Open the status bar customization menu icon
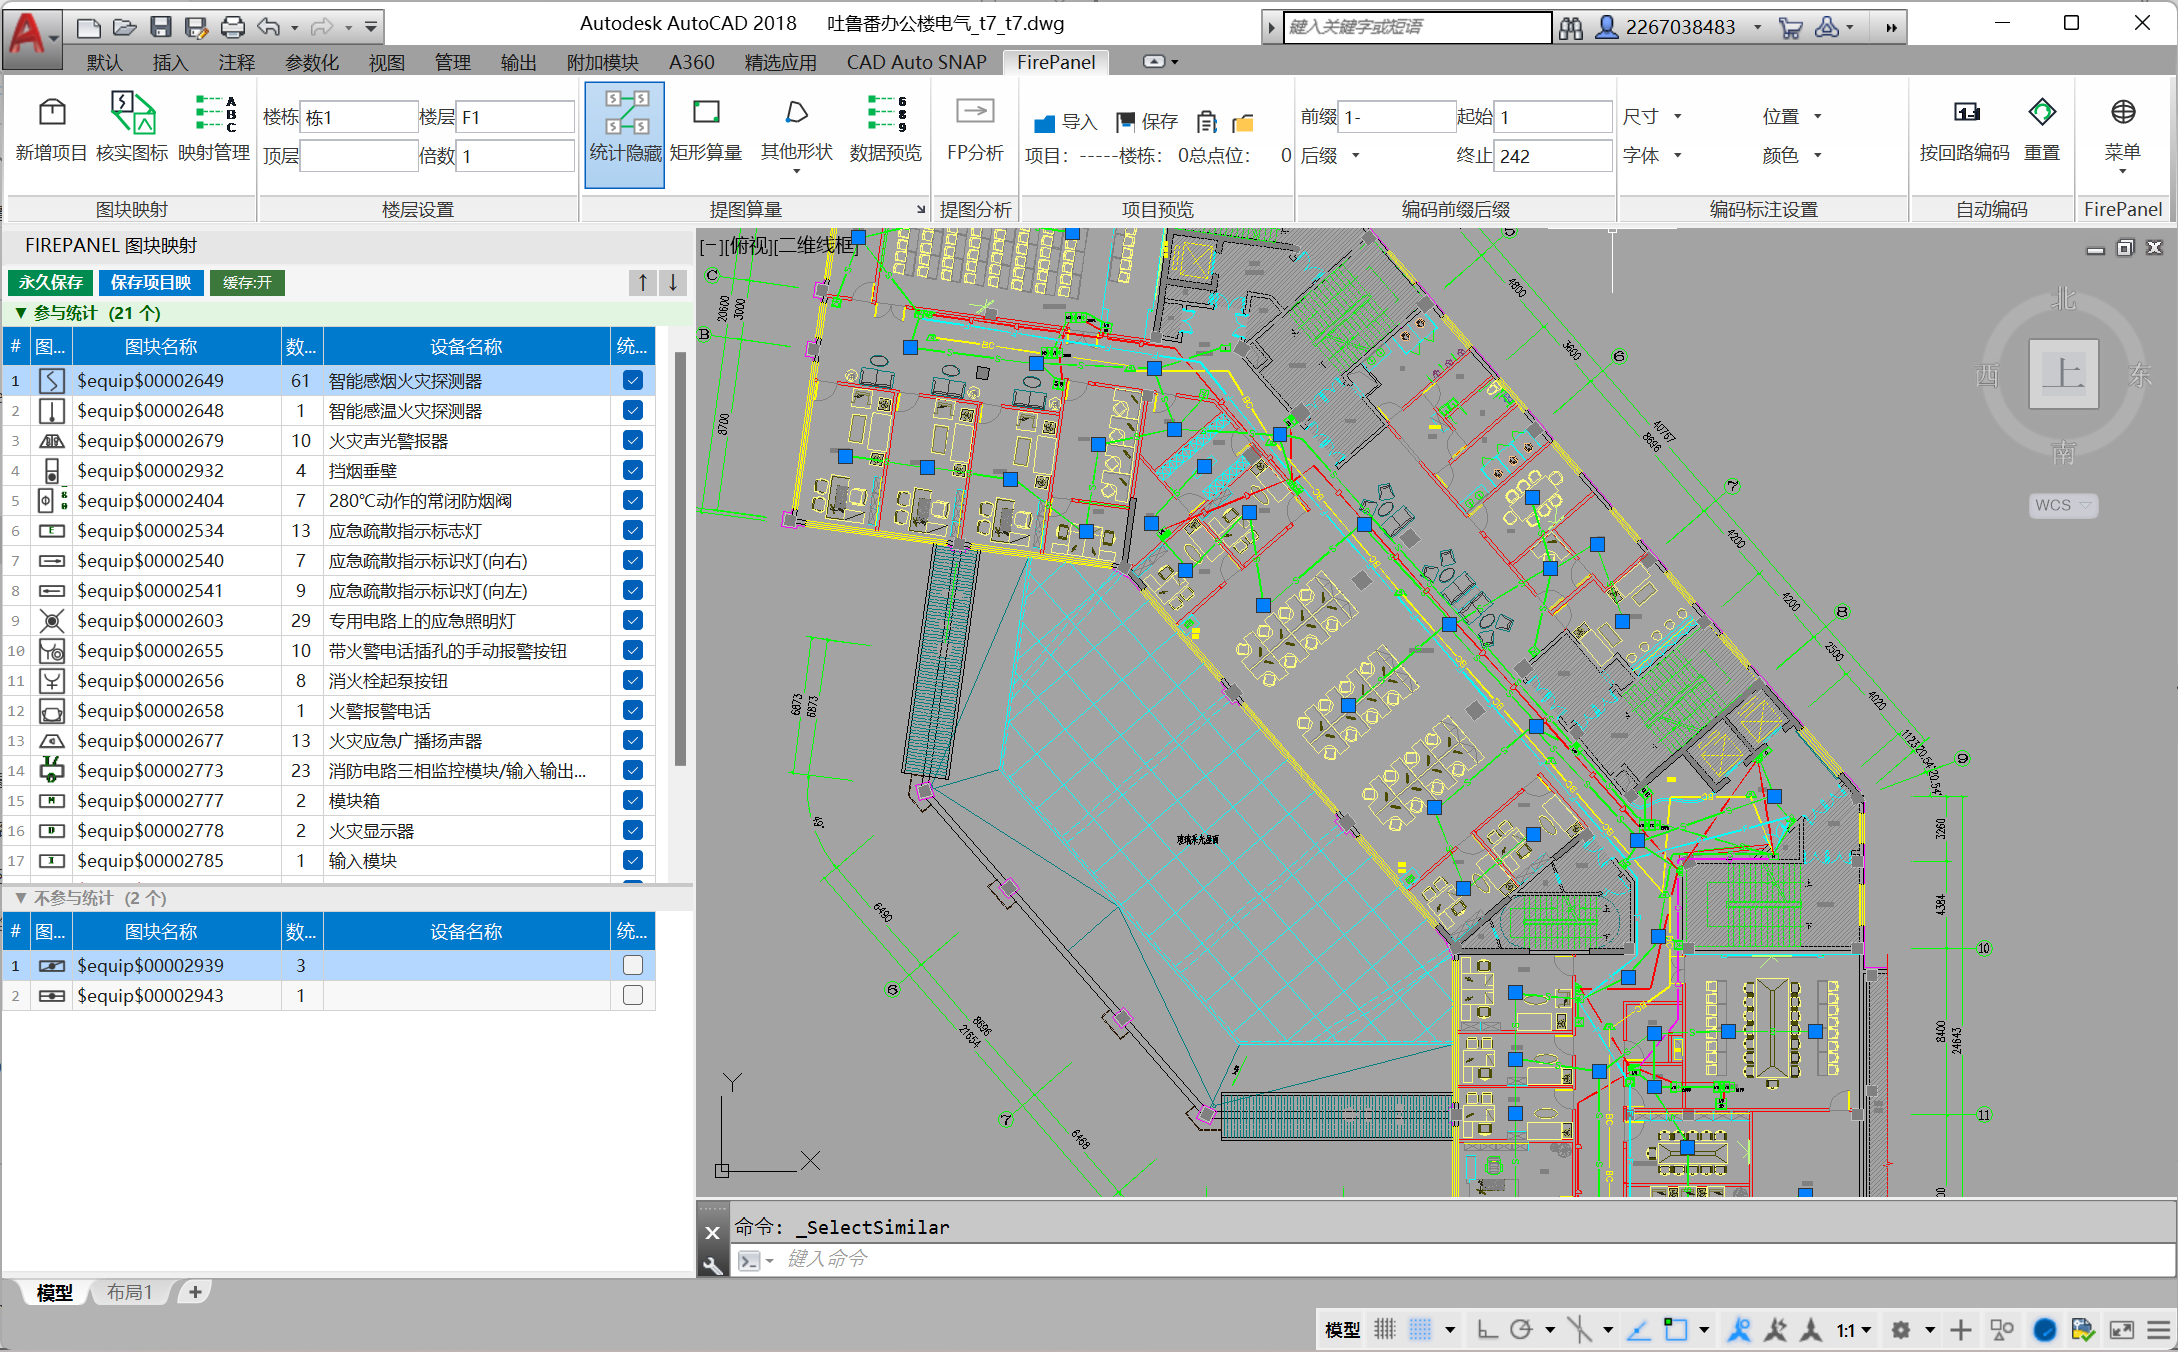The height and width of the screenshot is (1352, 2178). tap(2159, 1329)
